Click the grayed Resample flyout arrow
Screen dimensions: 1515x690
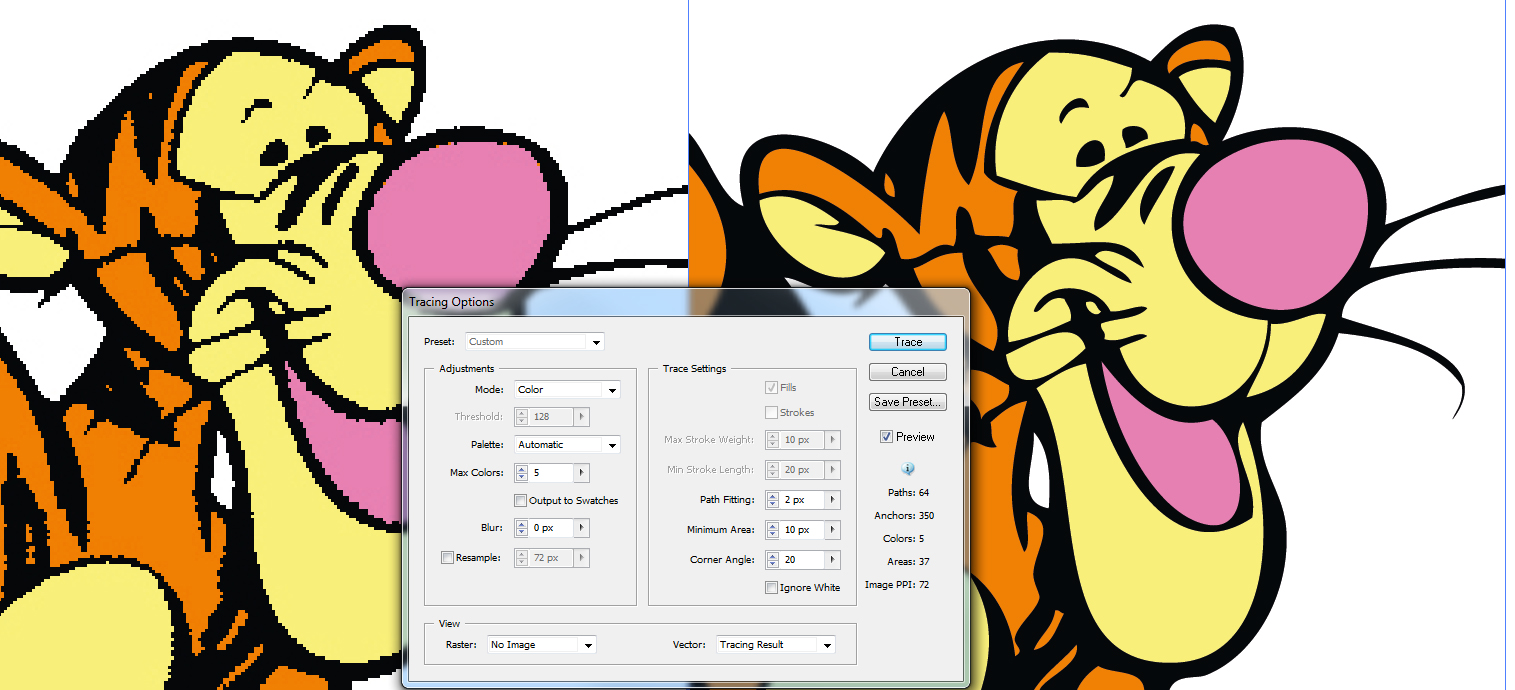(582, 557)
